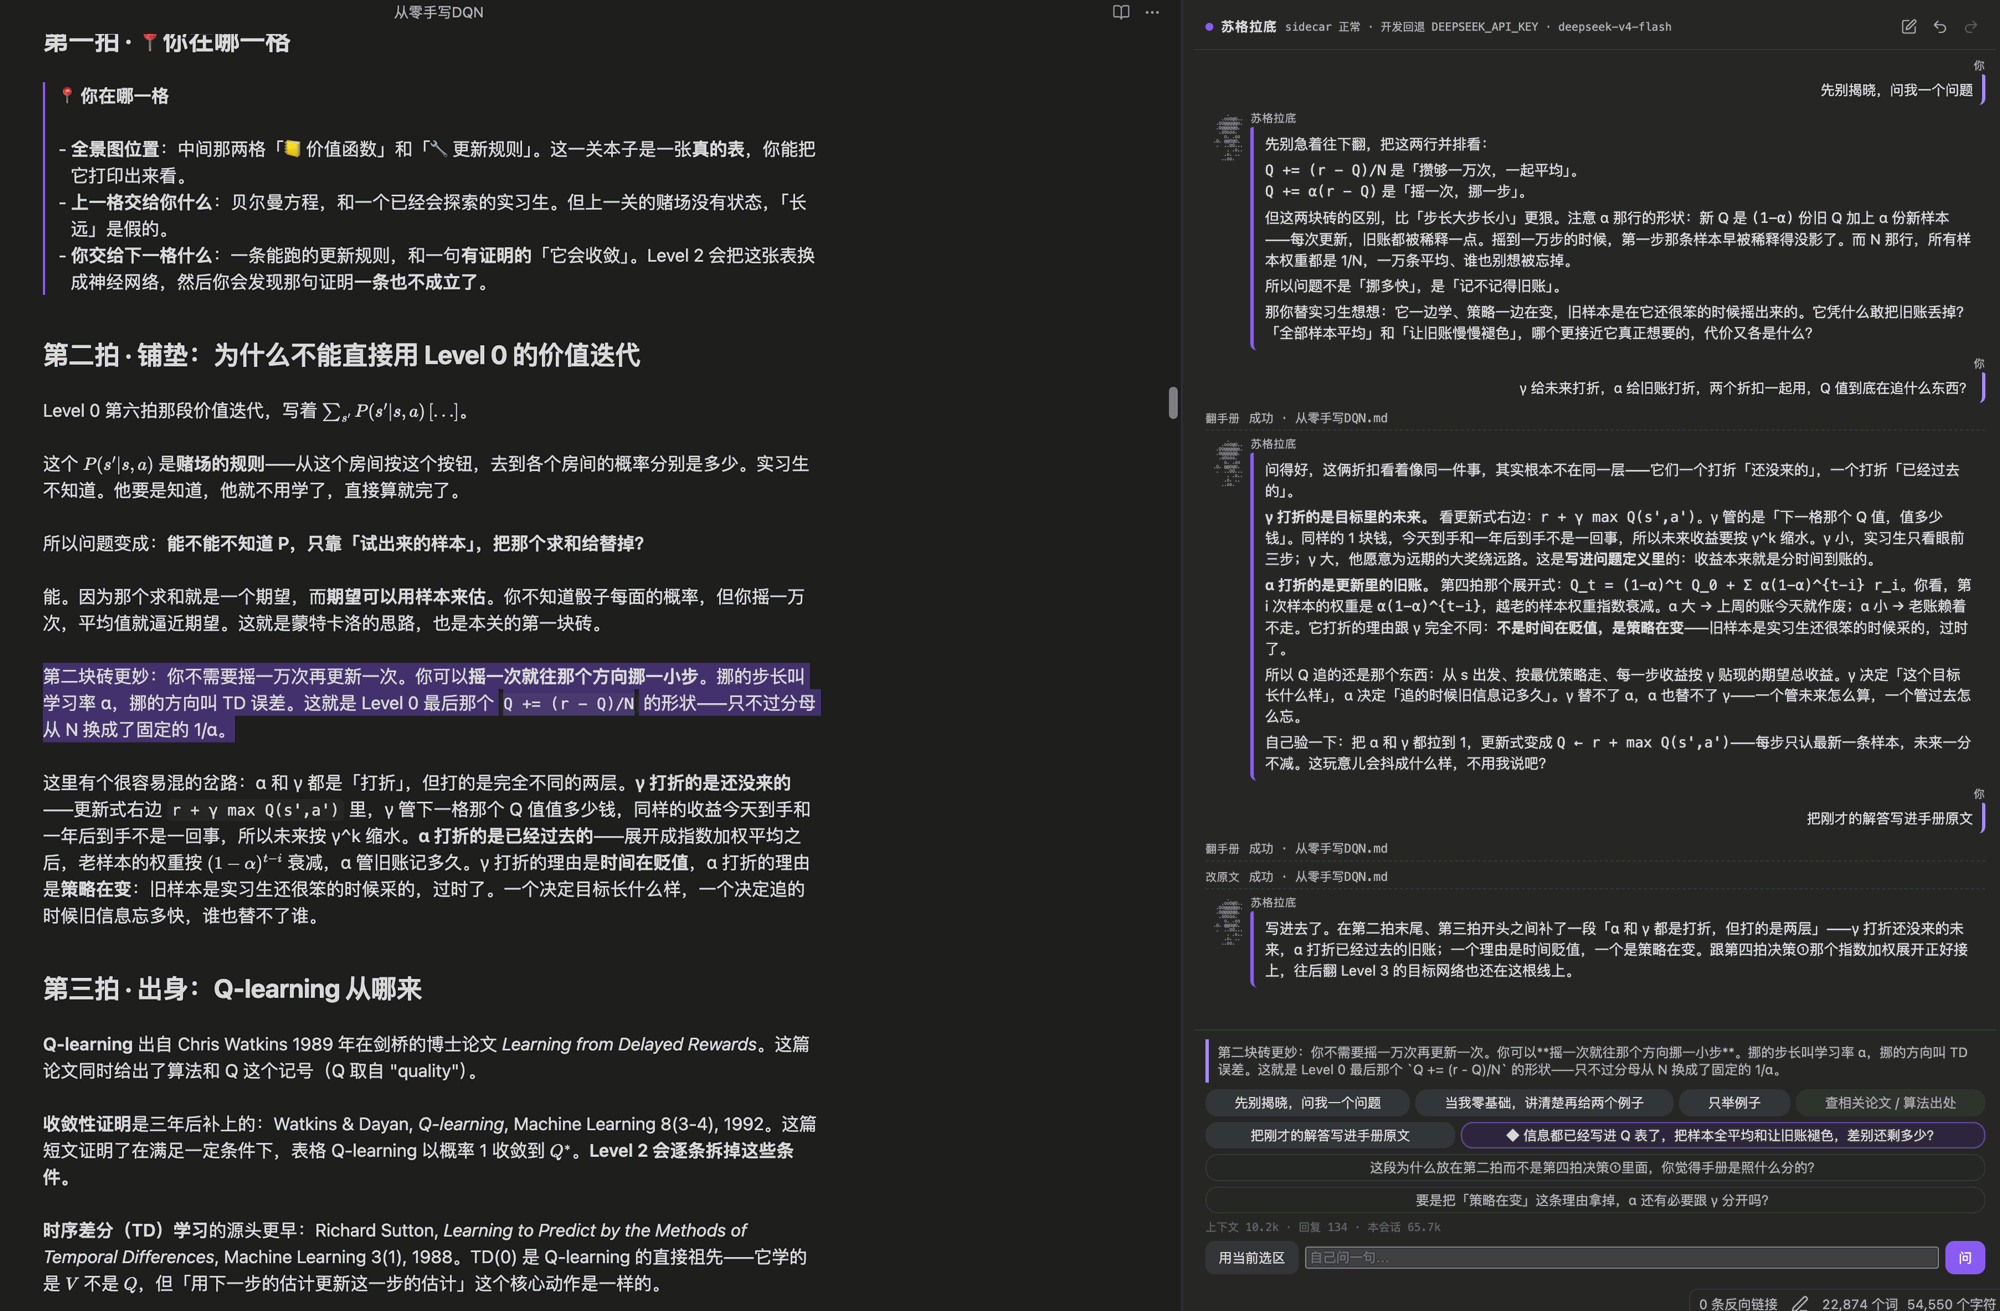The image size is (2000, 1311).
Task: Click the italic title Learning from Delayed Rewards
Action: coord(629,1044)
